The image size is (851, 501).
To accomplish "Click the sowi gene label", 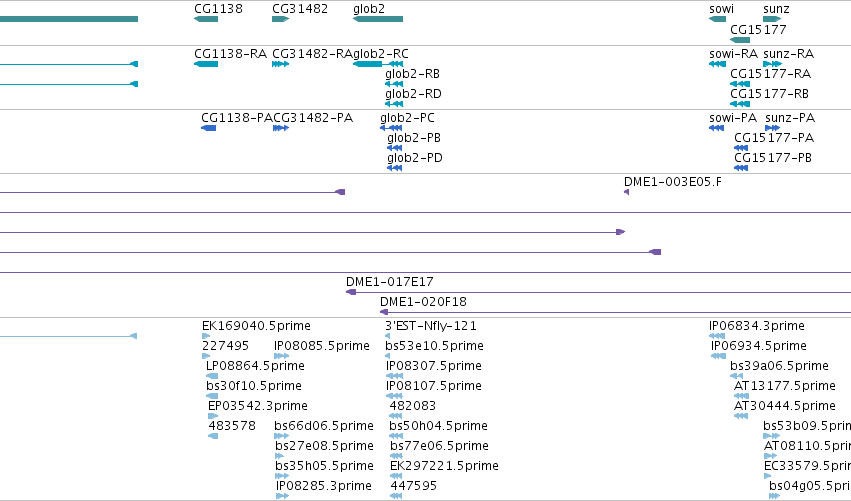I will (721, 9).
